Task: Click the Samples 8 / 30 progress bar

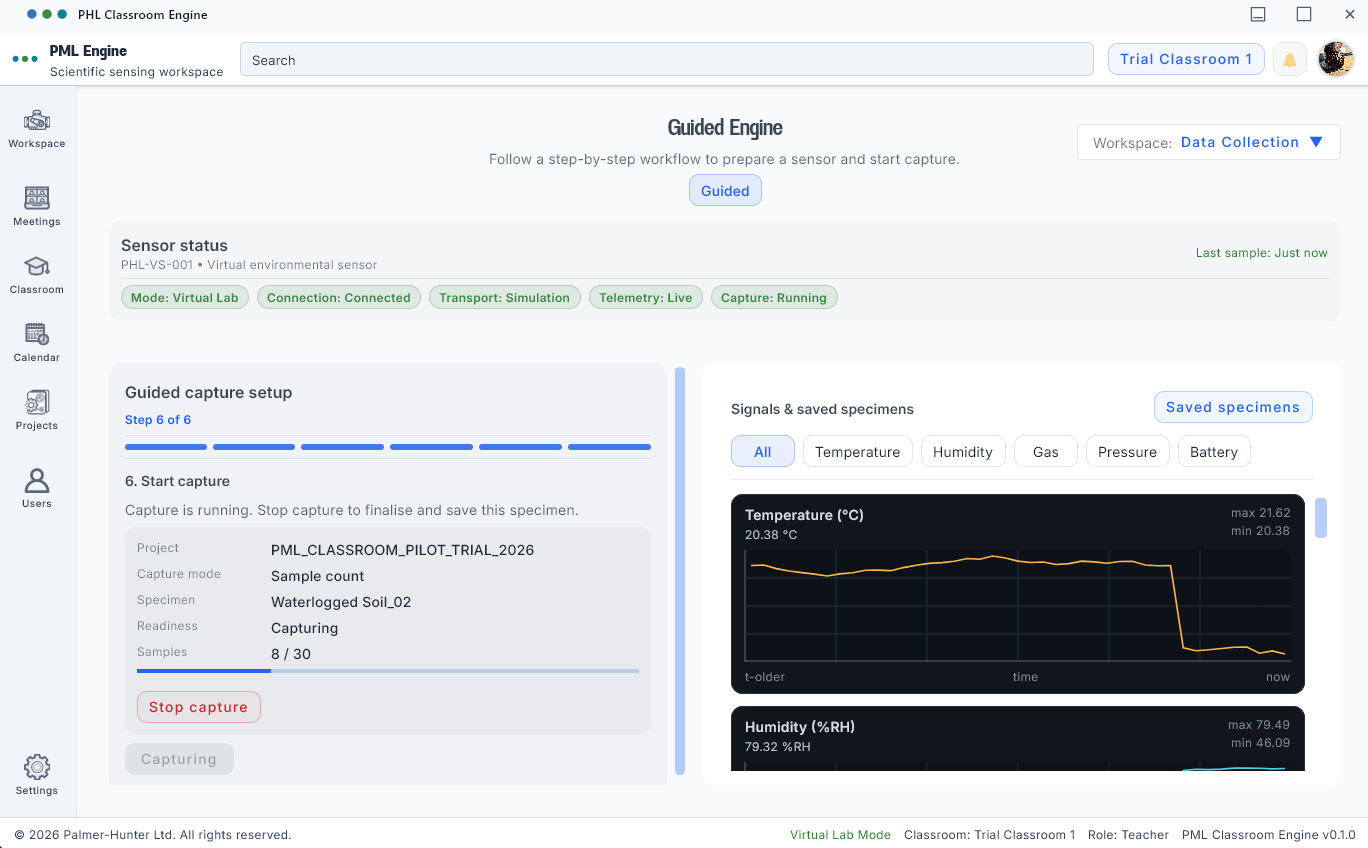Action: pos(388,671)
